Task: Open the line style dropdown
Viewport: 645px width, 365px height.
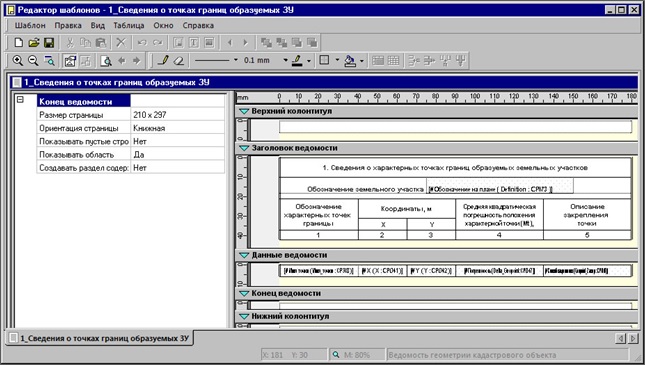Action: point(236,60)
